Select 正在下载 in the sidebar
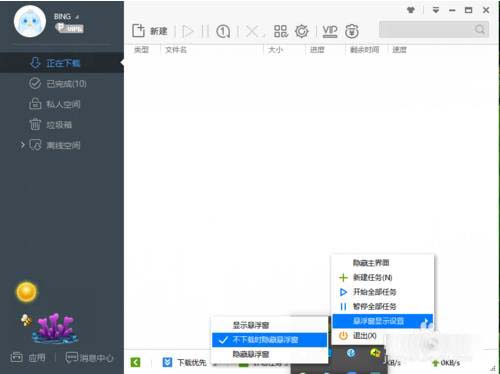 click(62, 63)
